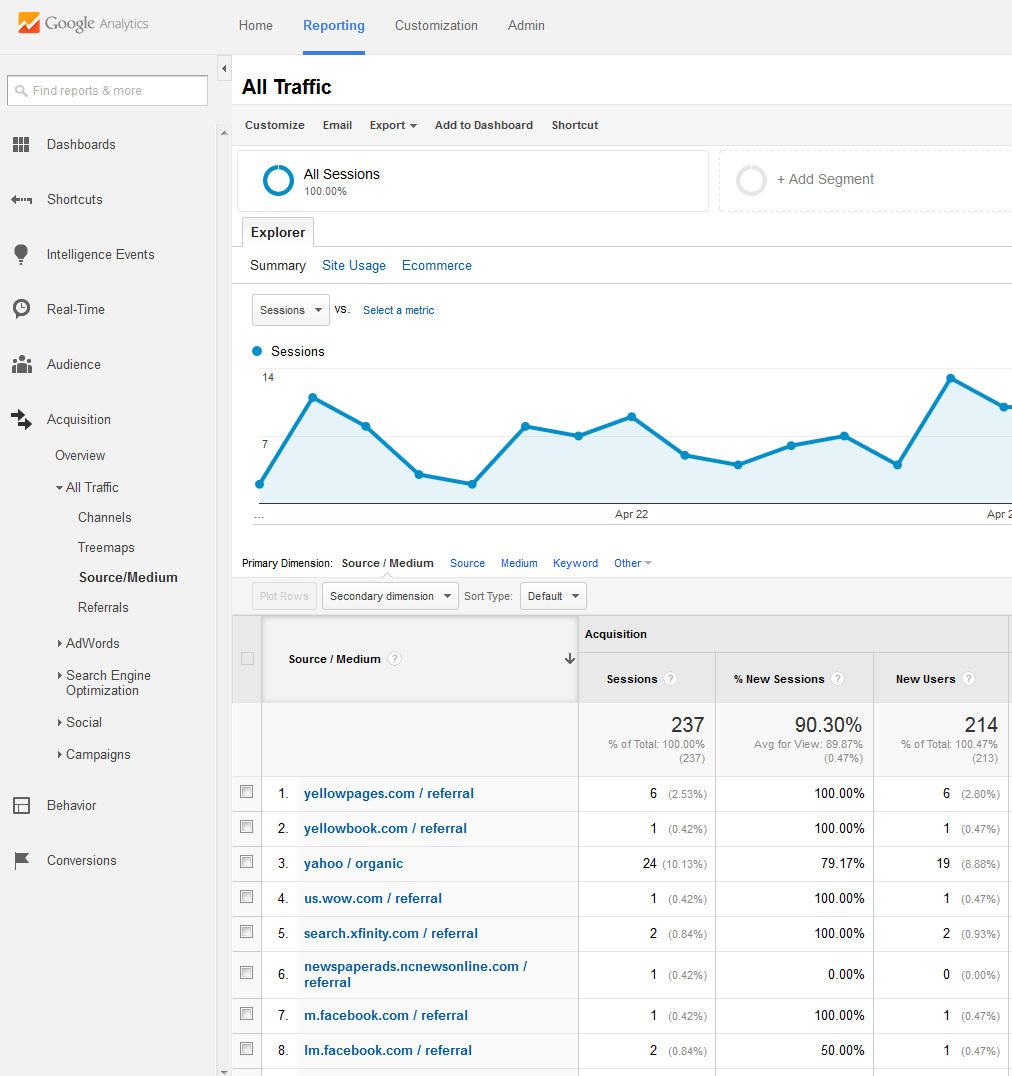1012x1076 pixels.
Task: Click the sidebar scroll up arrow
Action: pyautogui.click(x=224, y=133)
